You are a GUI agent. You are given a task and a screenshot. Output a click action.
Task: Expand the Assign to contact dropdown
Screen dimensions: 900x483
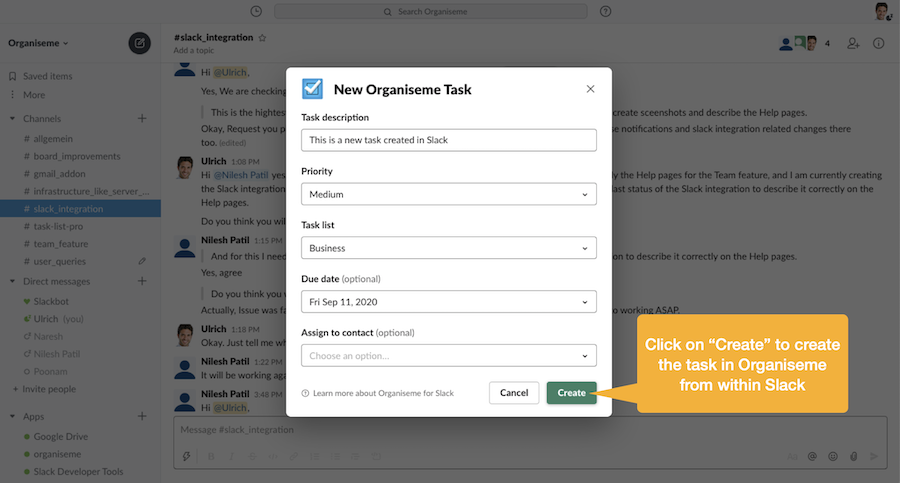448,355
